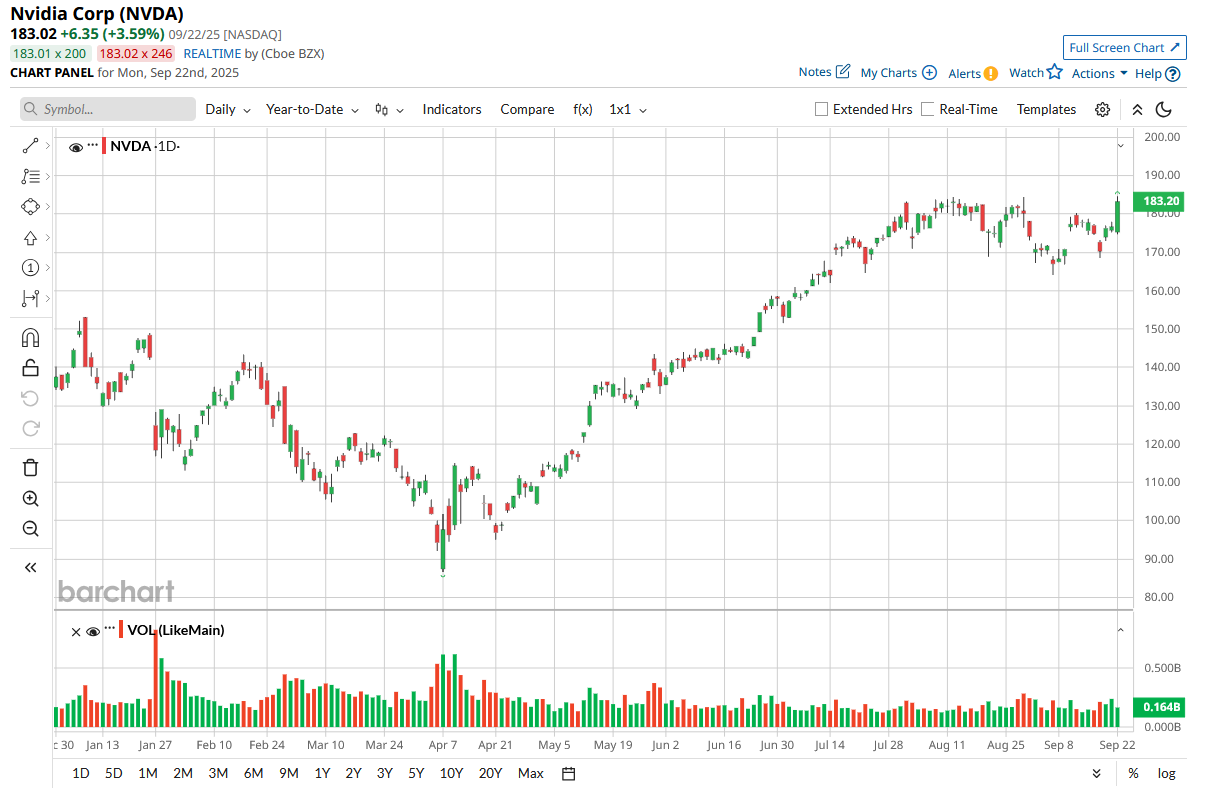1210x793 pixels.
Task: Open the Indicators menu
Action: coord(452,109)
